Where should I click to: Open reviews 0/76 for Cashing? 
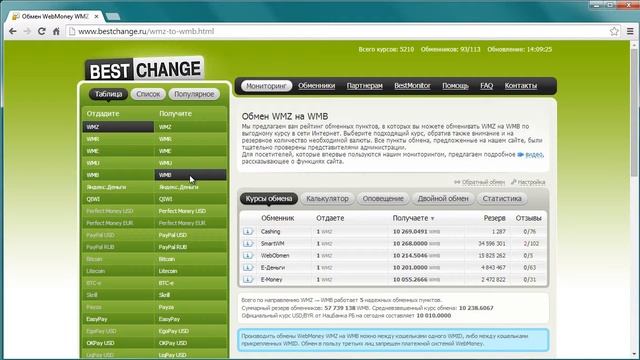pyautogui.click(x=529, y=231)
